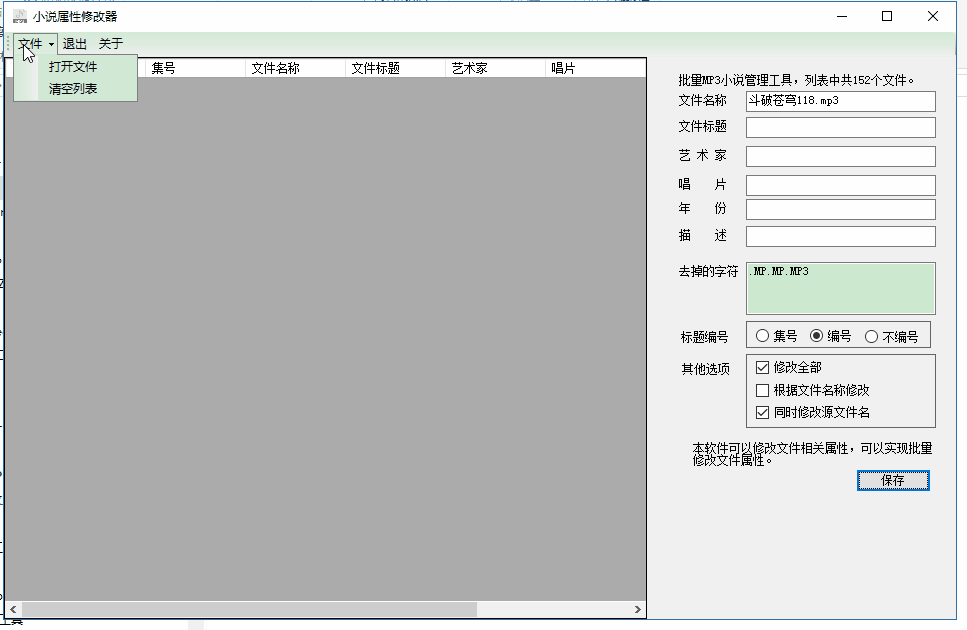
Task: Focus the 文件标题 text box
Action: 840,127
